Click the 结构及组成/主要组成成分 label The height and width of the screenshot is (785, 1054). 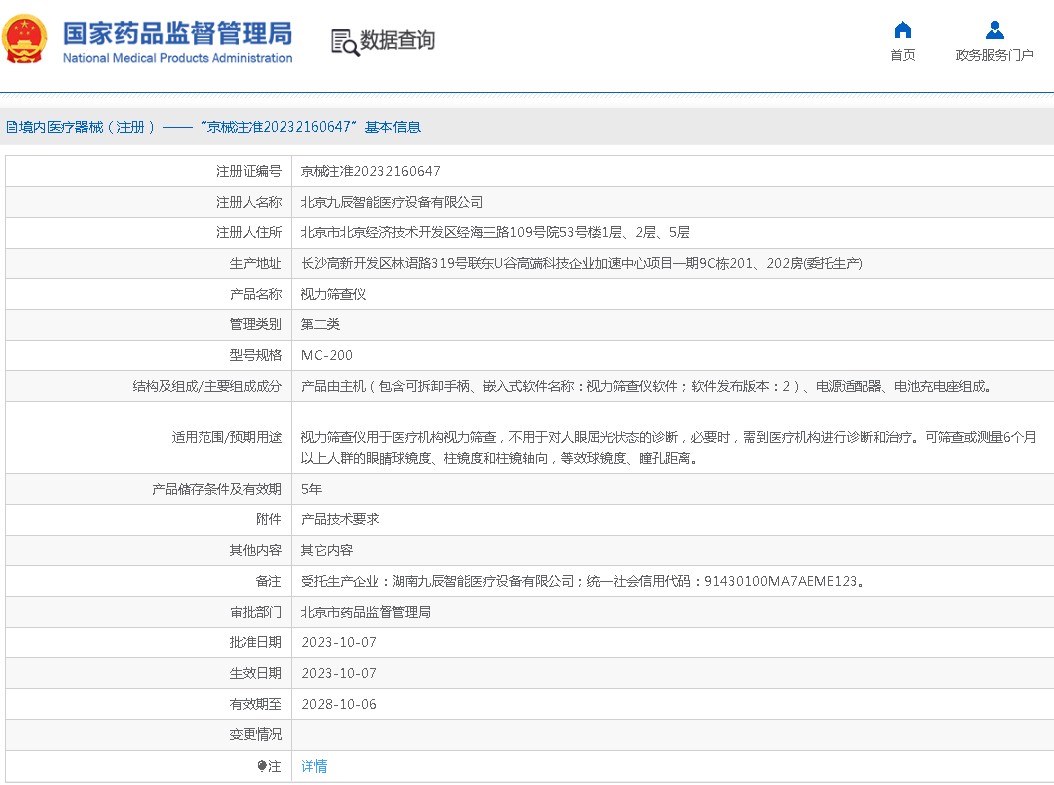click(207, 386)
